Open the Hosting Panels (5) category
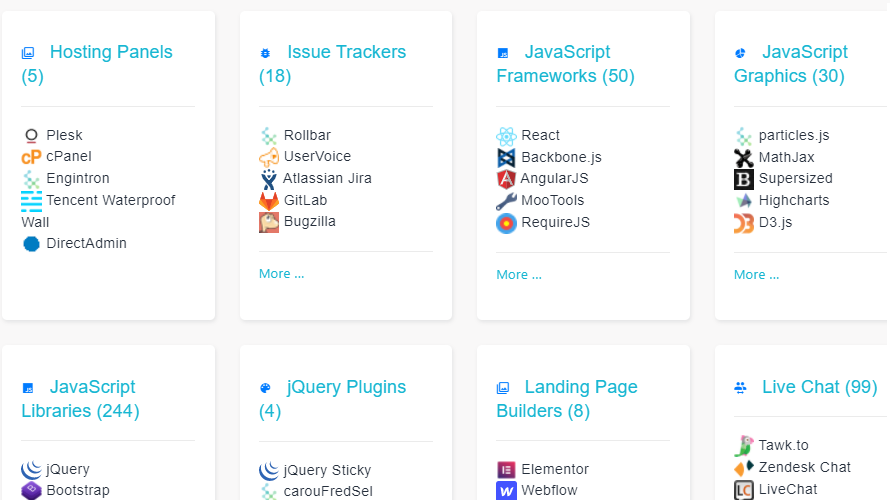Image resolution: width=890 pixels, height=500 pixels. (97, 64)
